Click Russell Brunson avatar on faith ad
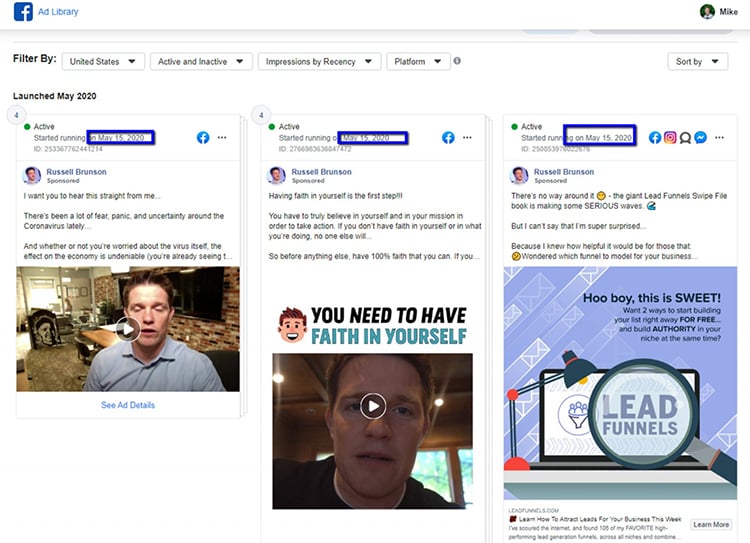 tap(276, 176)
